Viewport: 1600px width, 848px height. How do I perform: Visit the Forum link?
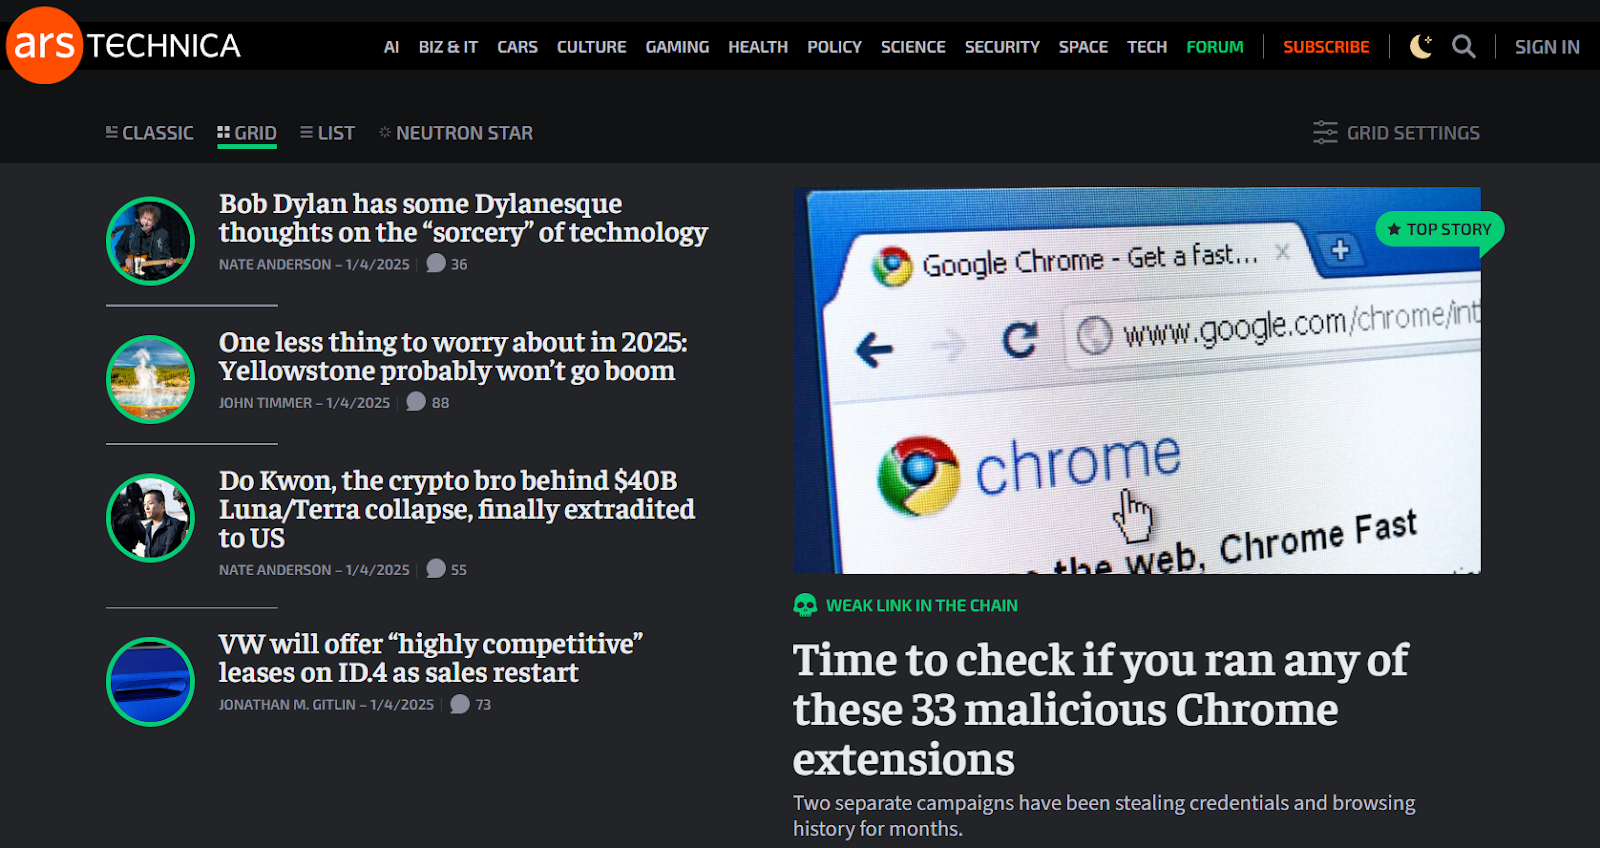1215,47
